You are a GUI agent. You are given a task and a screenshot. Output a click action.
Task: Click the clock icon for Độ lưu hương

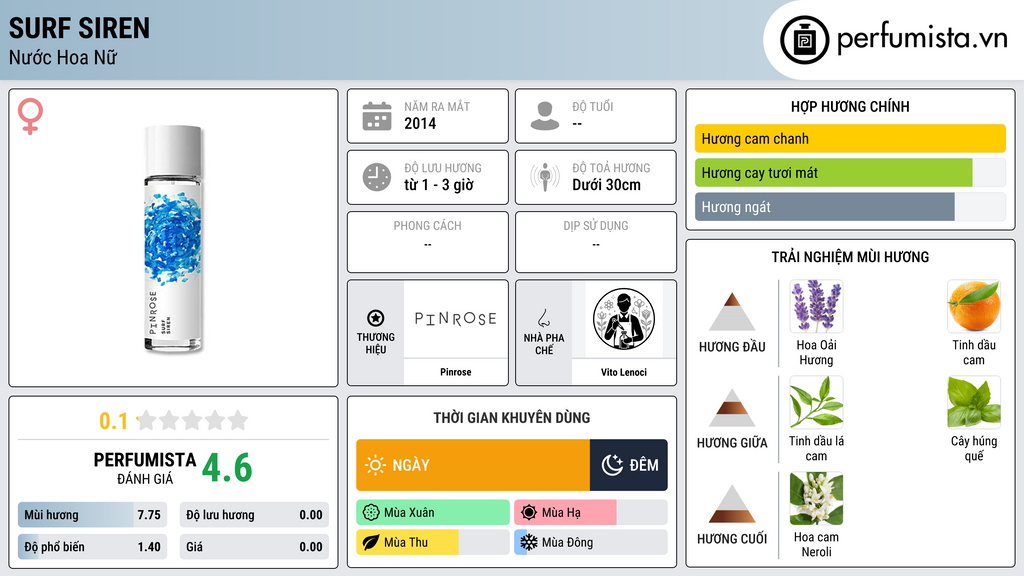click(x=377, y=177)
